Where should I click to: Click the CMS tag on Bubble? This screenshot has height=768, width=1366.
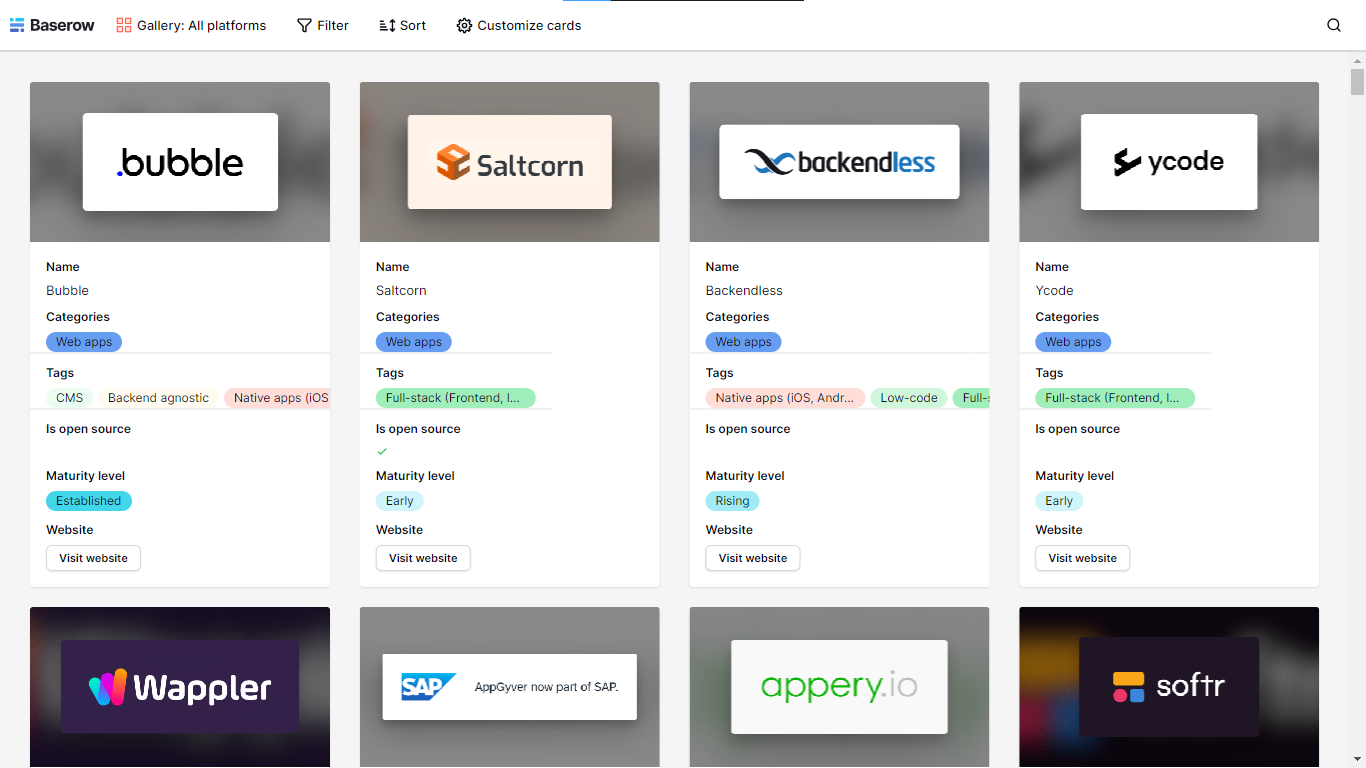(x=70, y=398)
